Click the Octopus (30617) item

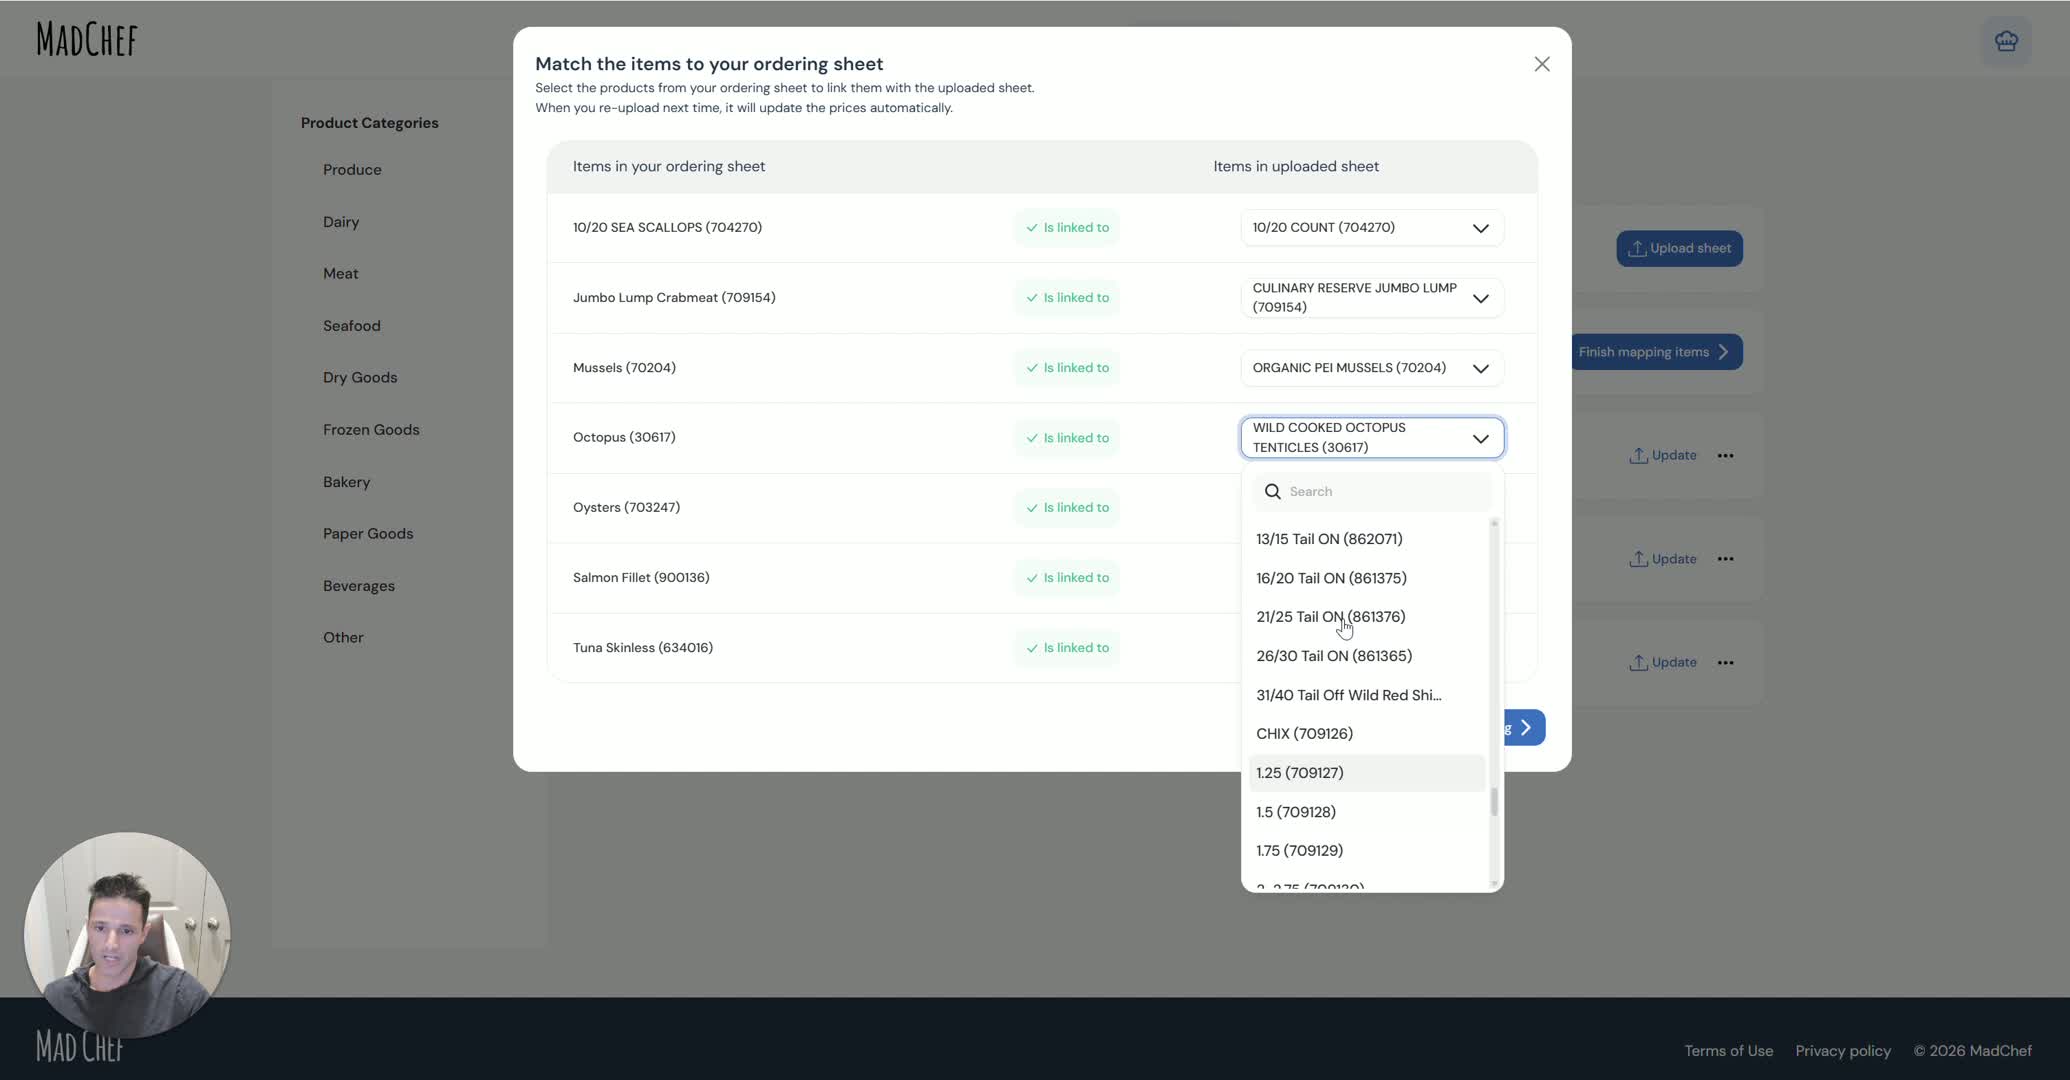click(x=624, y=438)
